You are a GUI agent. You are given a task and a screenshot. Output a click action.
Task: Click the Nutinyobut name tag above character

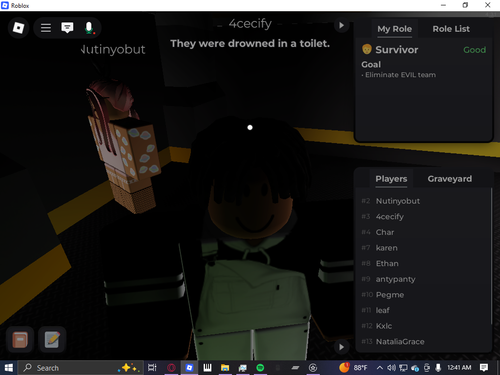(x=113, y=49)
